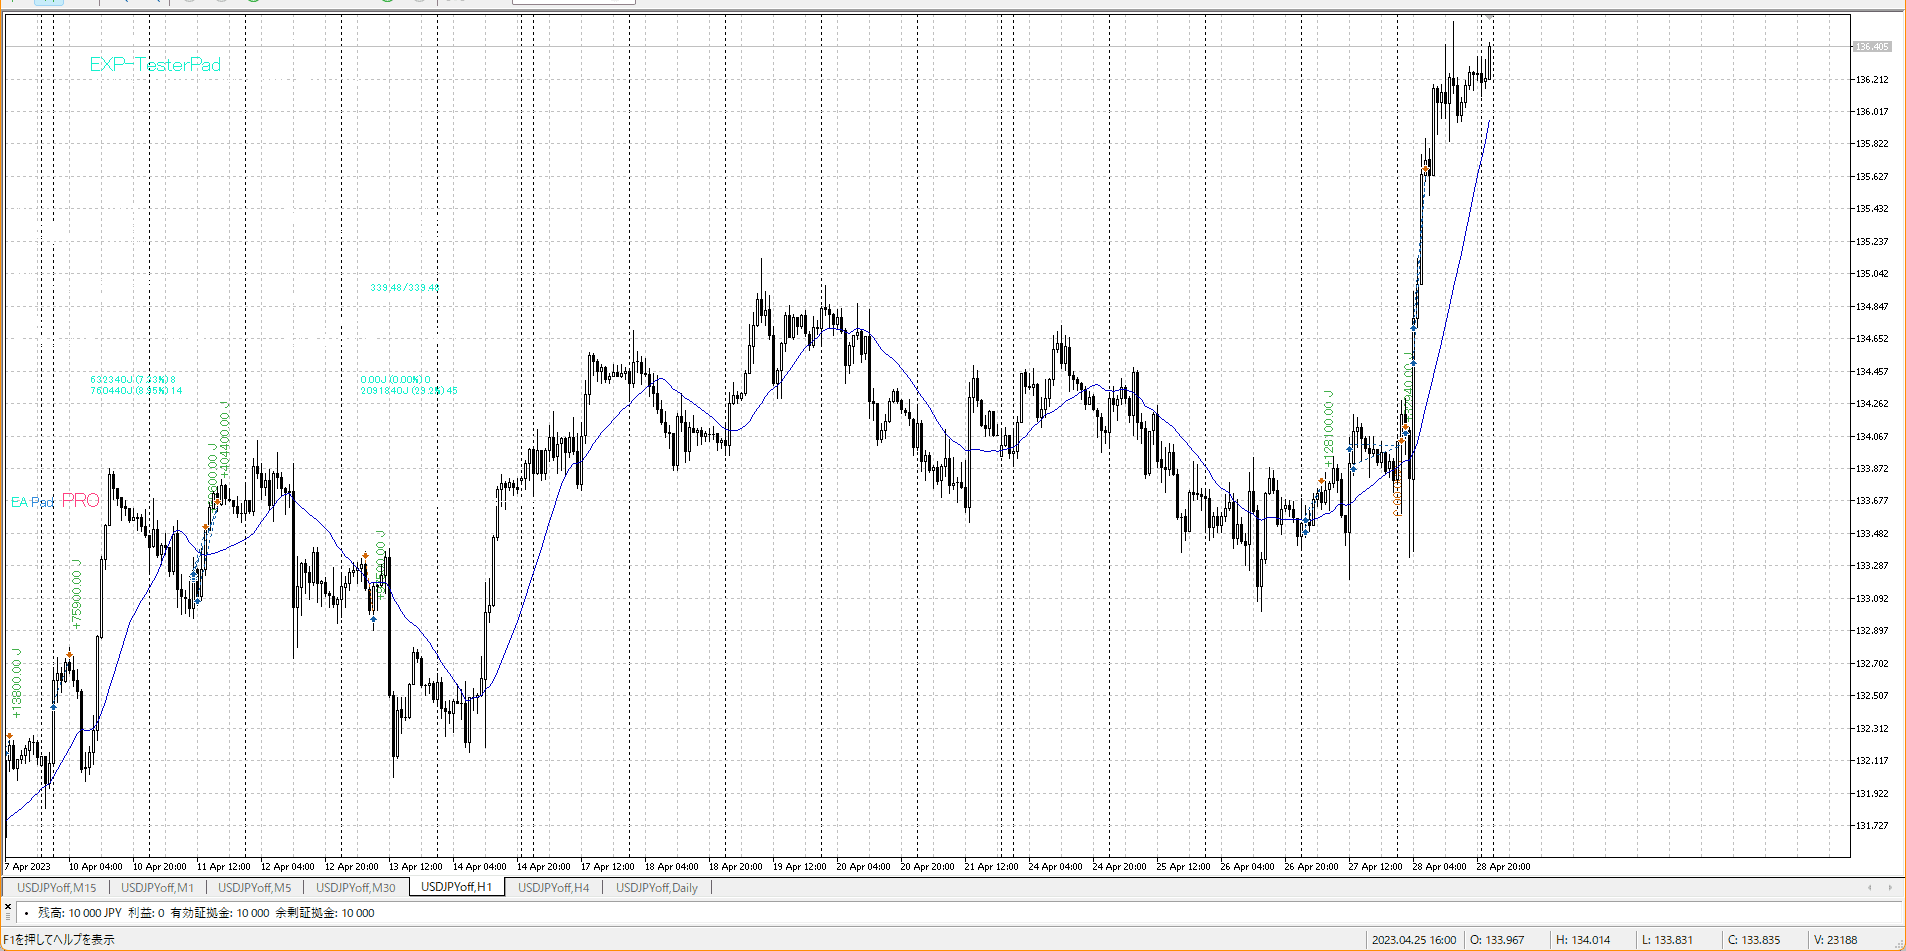Click the +128100.00 profit label
The height and width of the screenshot is (951, 1906).
coord(1329,428)
